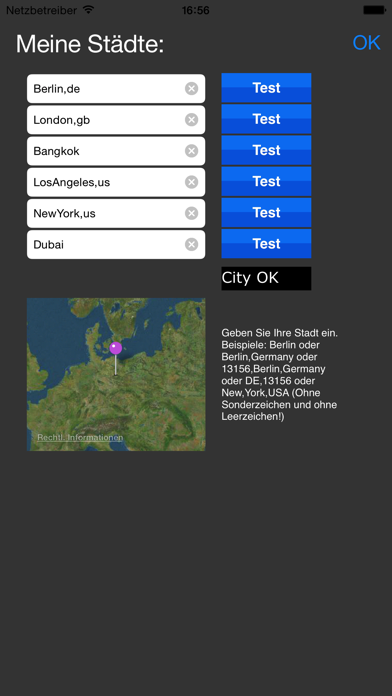392x696 pixels.
Task: Edit the Dubai input field
Action: tap(116, 245)
